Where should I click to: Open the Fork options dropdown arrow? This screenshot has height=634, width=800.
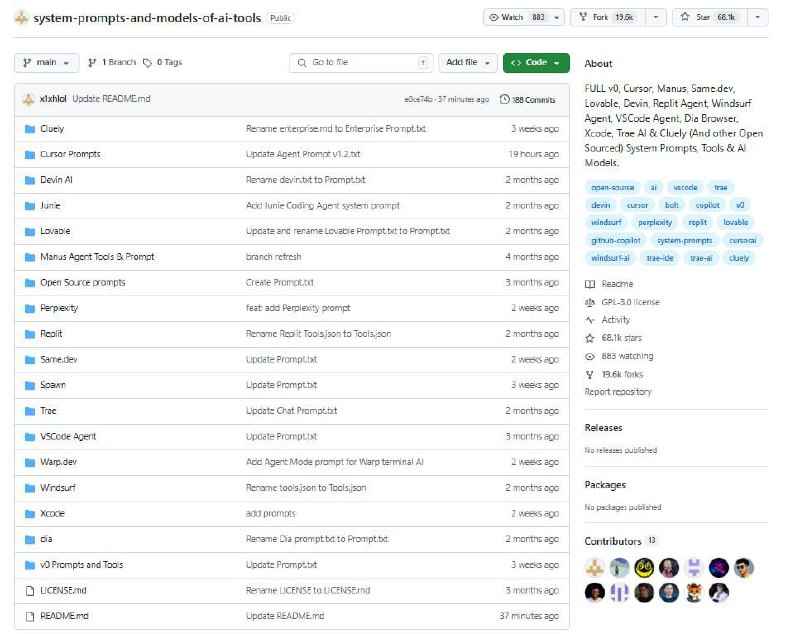click(x=656, y=17)
